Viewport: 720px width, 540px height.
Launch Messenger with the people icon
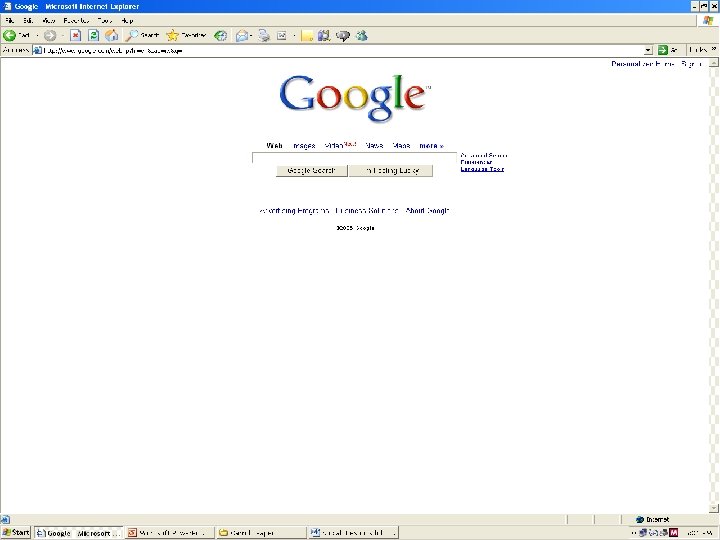click(x=362, y=35)
